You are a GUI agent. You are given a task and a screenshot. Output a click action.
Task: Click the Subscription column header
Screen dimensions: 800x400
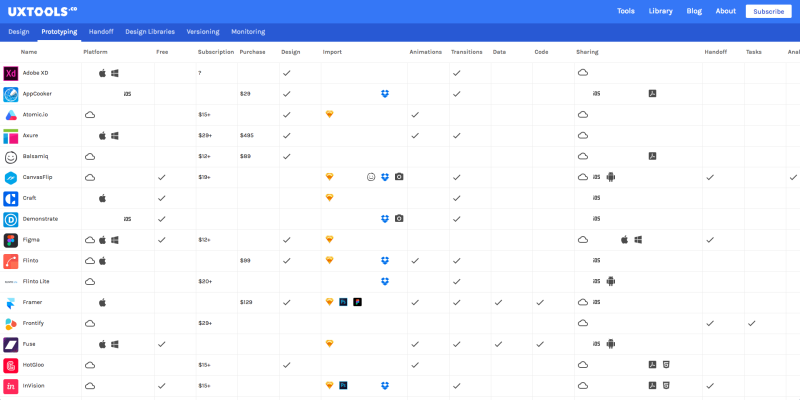point(216,52)
